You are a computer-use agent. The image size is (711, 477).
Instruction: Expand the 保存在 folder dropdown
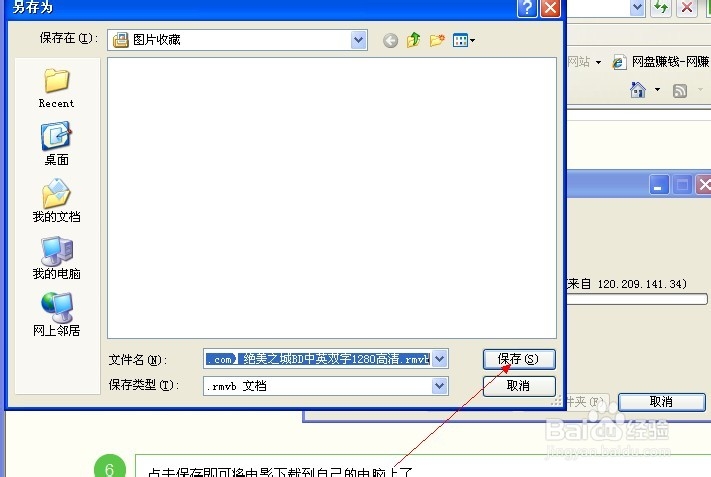358,40
